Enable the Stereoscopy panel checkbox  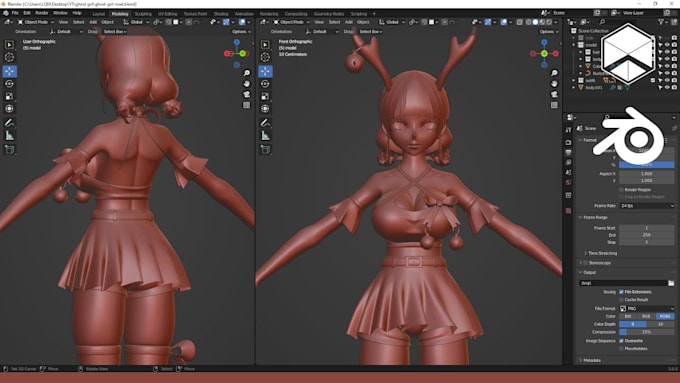click(x=585, y=263)
